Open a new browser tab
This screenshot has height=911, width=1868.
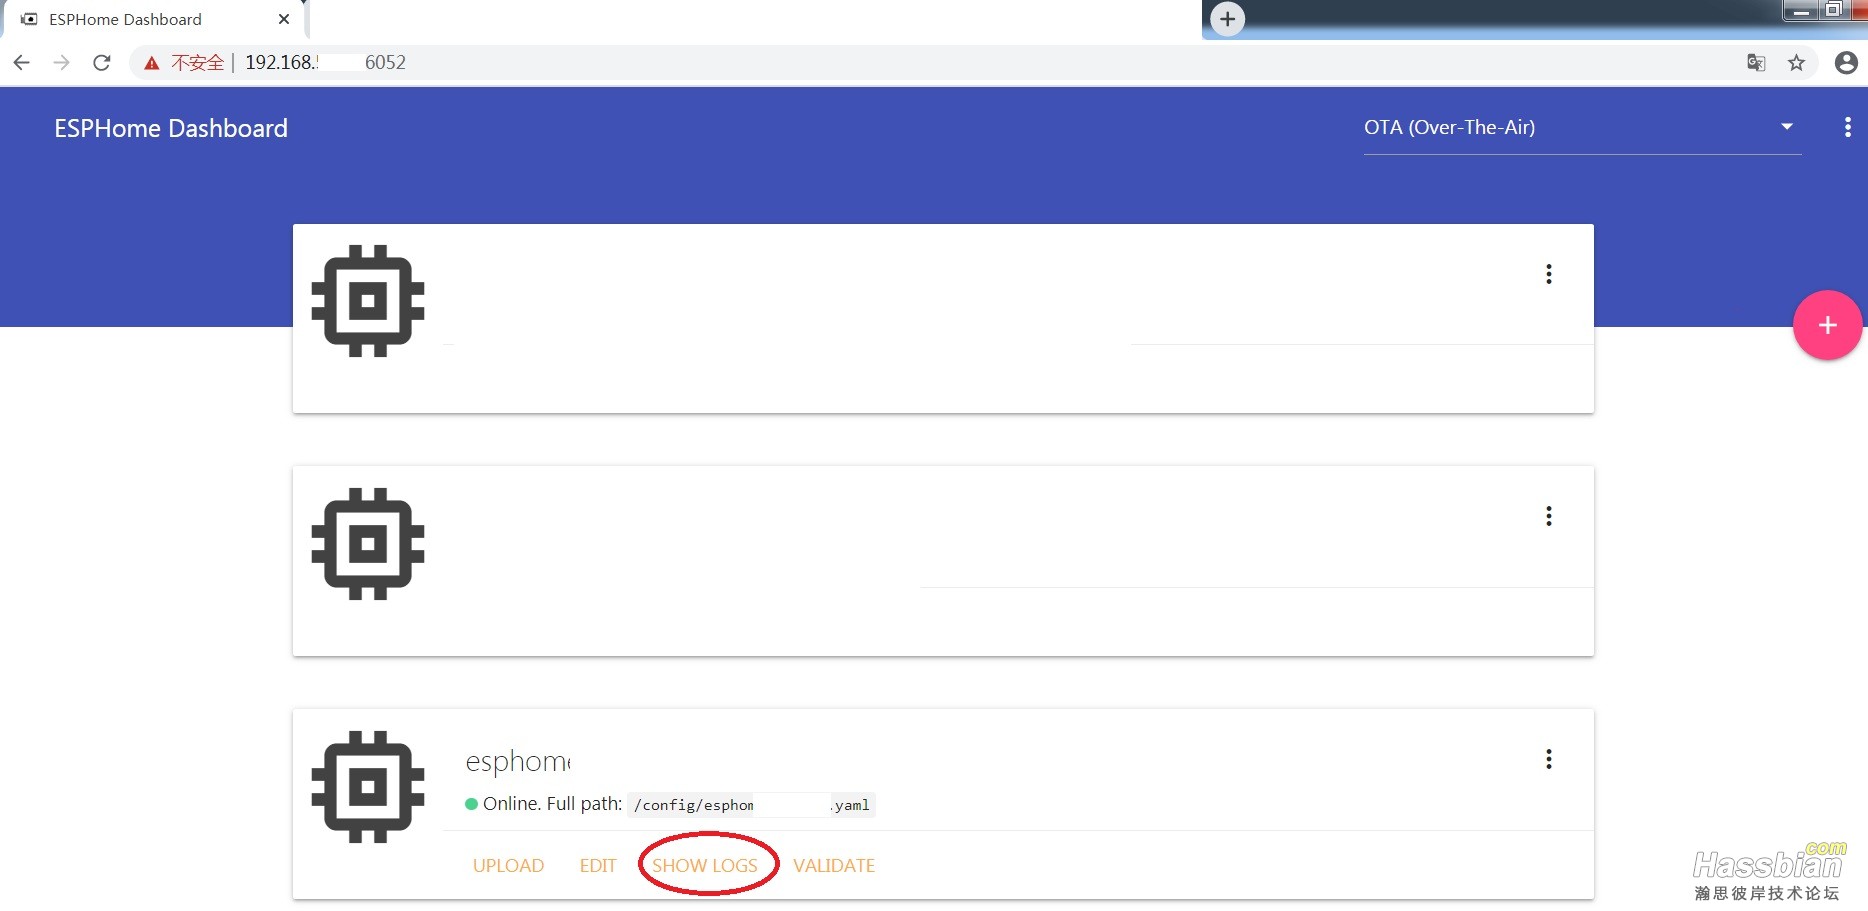coord(1228,19)
